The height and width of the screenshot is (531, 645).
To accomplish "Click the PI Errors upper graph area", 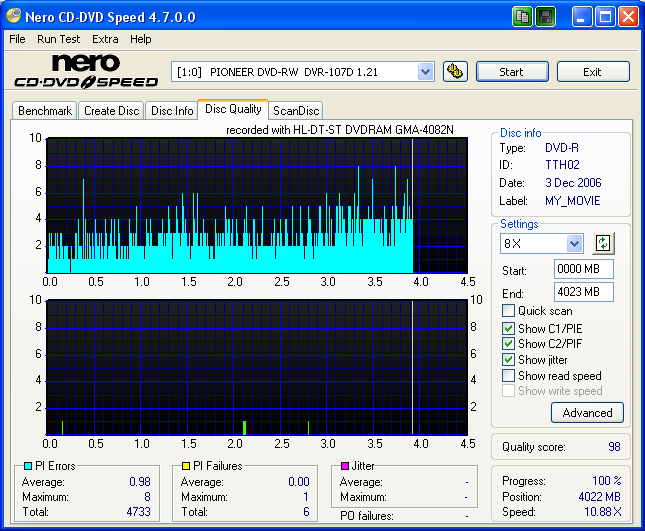I will coord(257,205).
